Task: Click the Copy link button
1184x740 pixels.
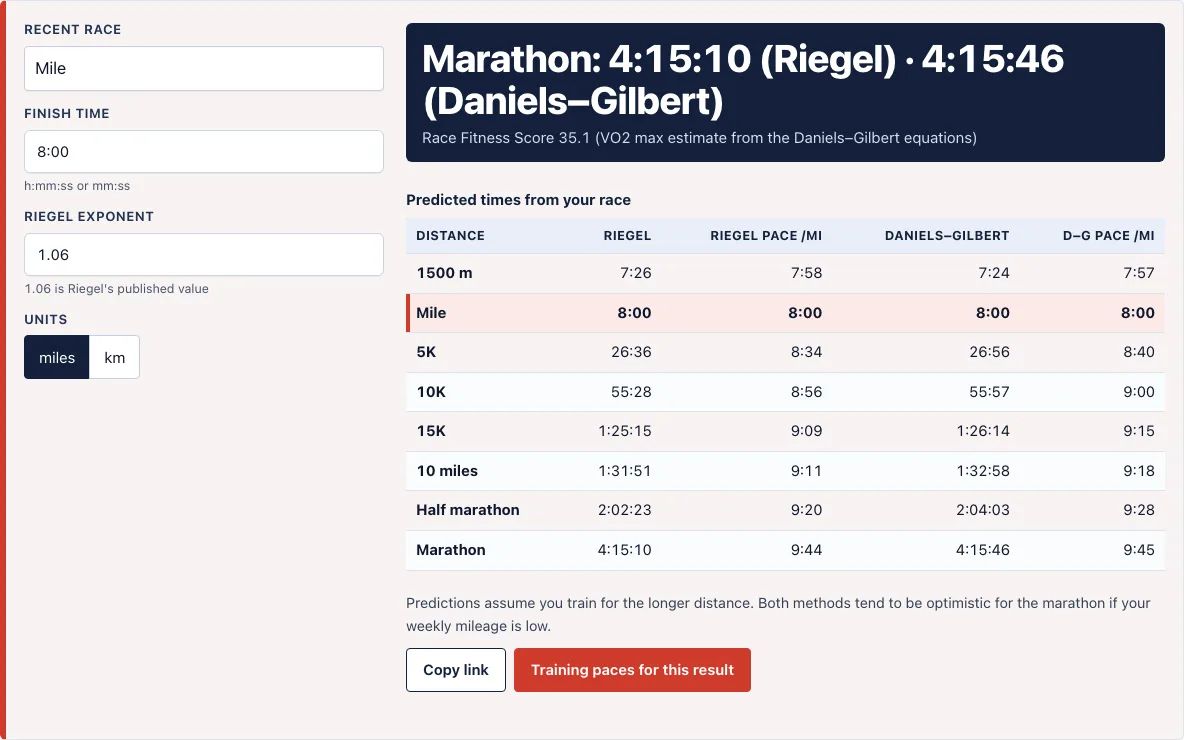Action: (x=455, y=670)
